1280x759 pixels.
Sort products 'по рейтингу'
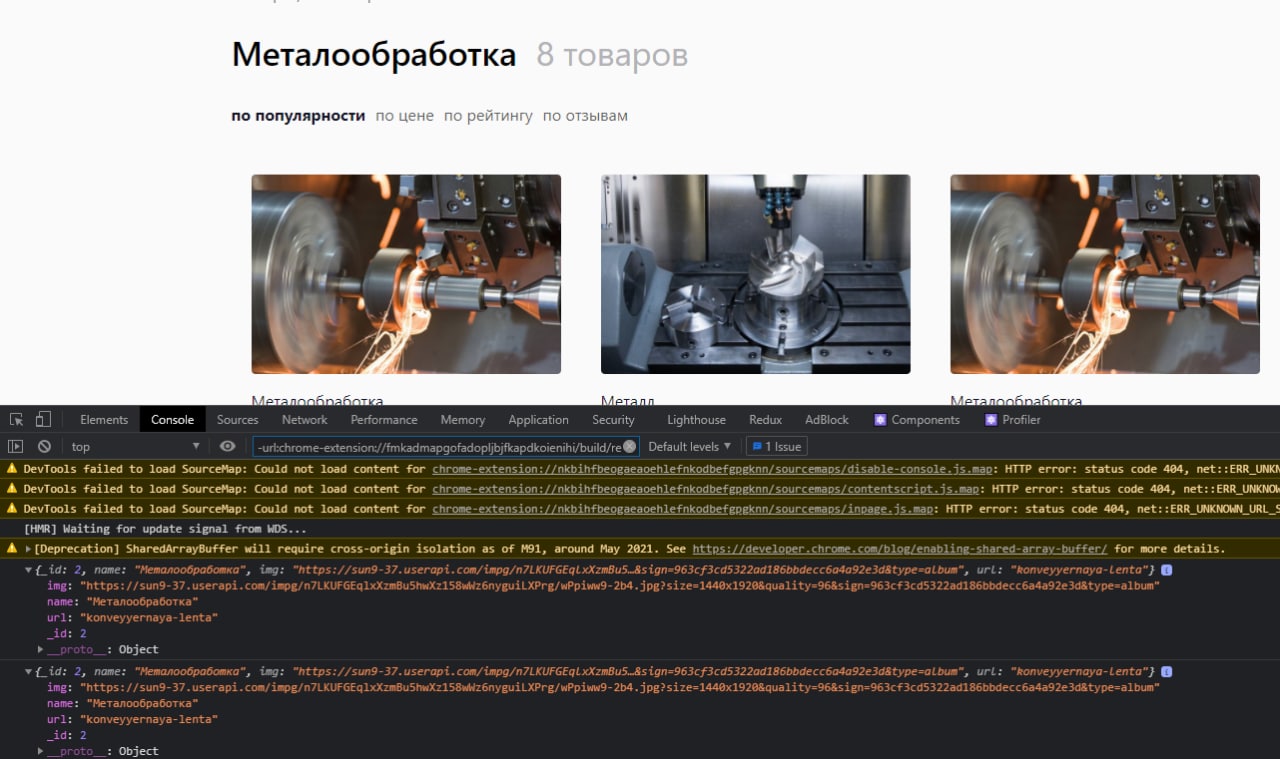click(x=488, y=116)
